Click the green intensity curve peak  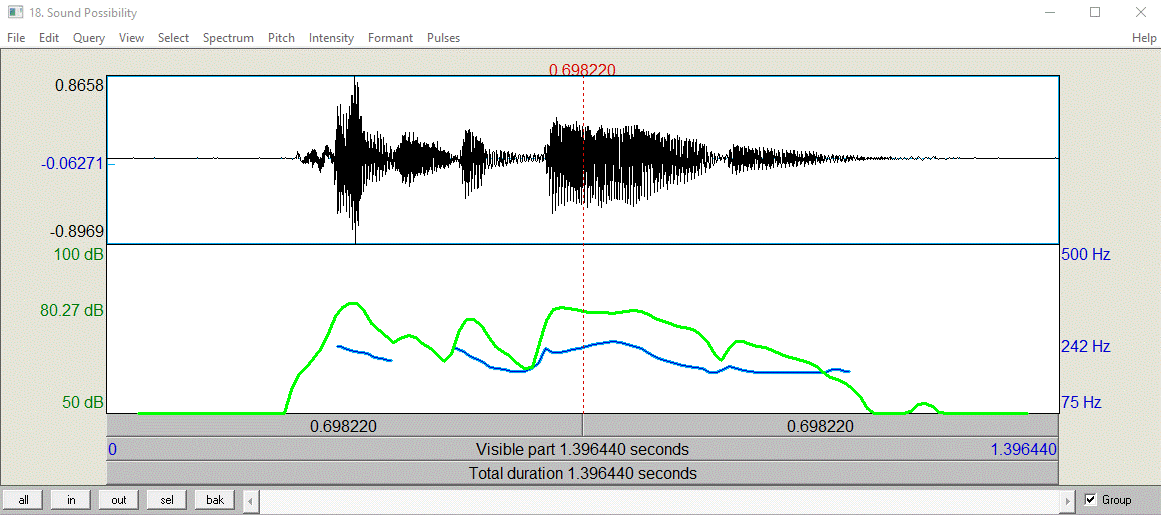click(353, 303)
